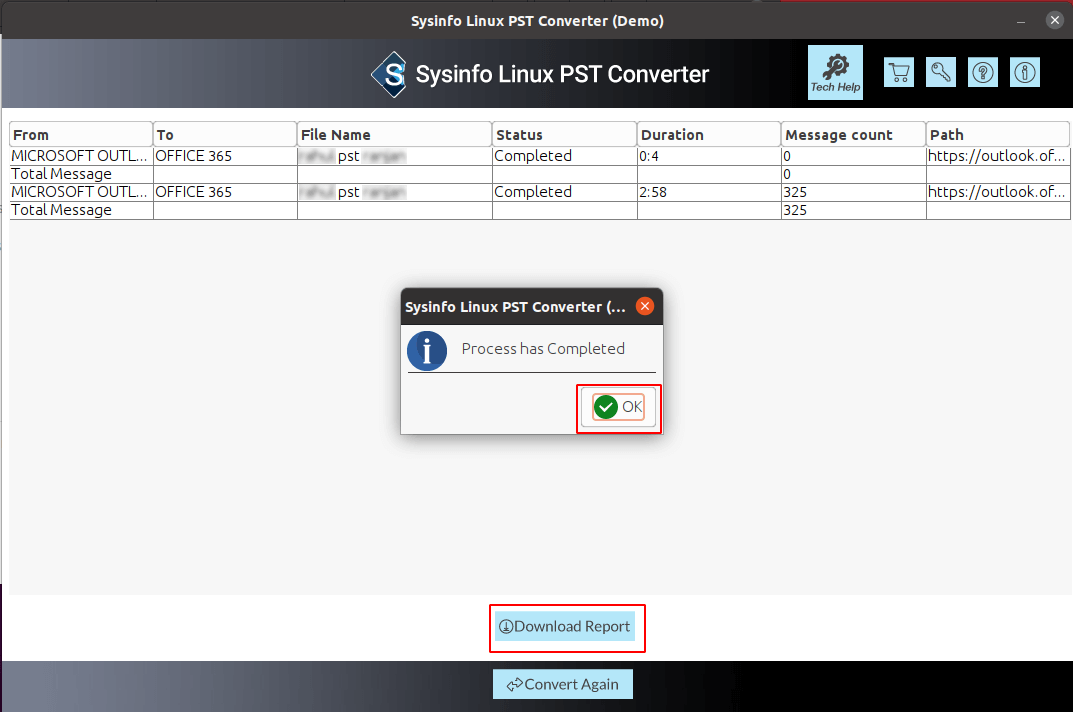Click the Process has Completed message text
This screenshot has width=1073, height=712.
[543, 349]
